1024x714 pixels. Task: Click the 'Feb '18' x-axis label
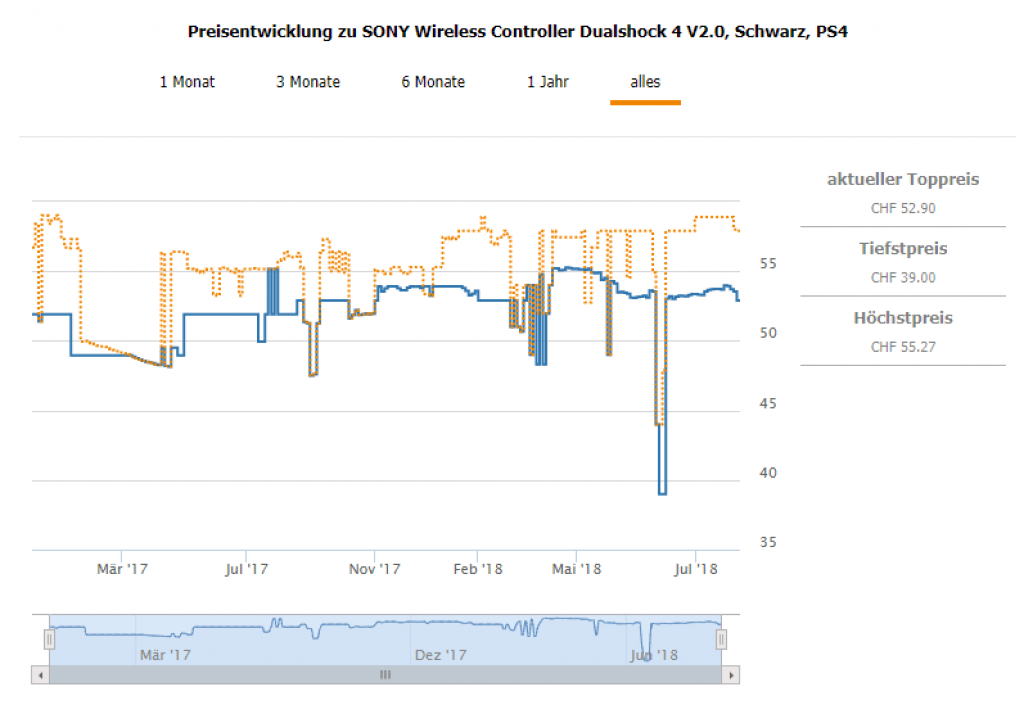point(477,569)
